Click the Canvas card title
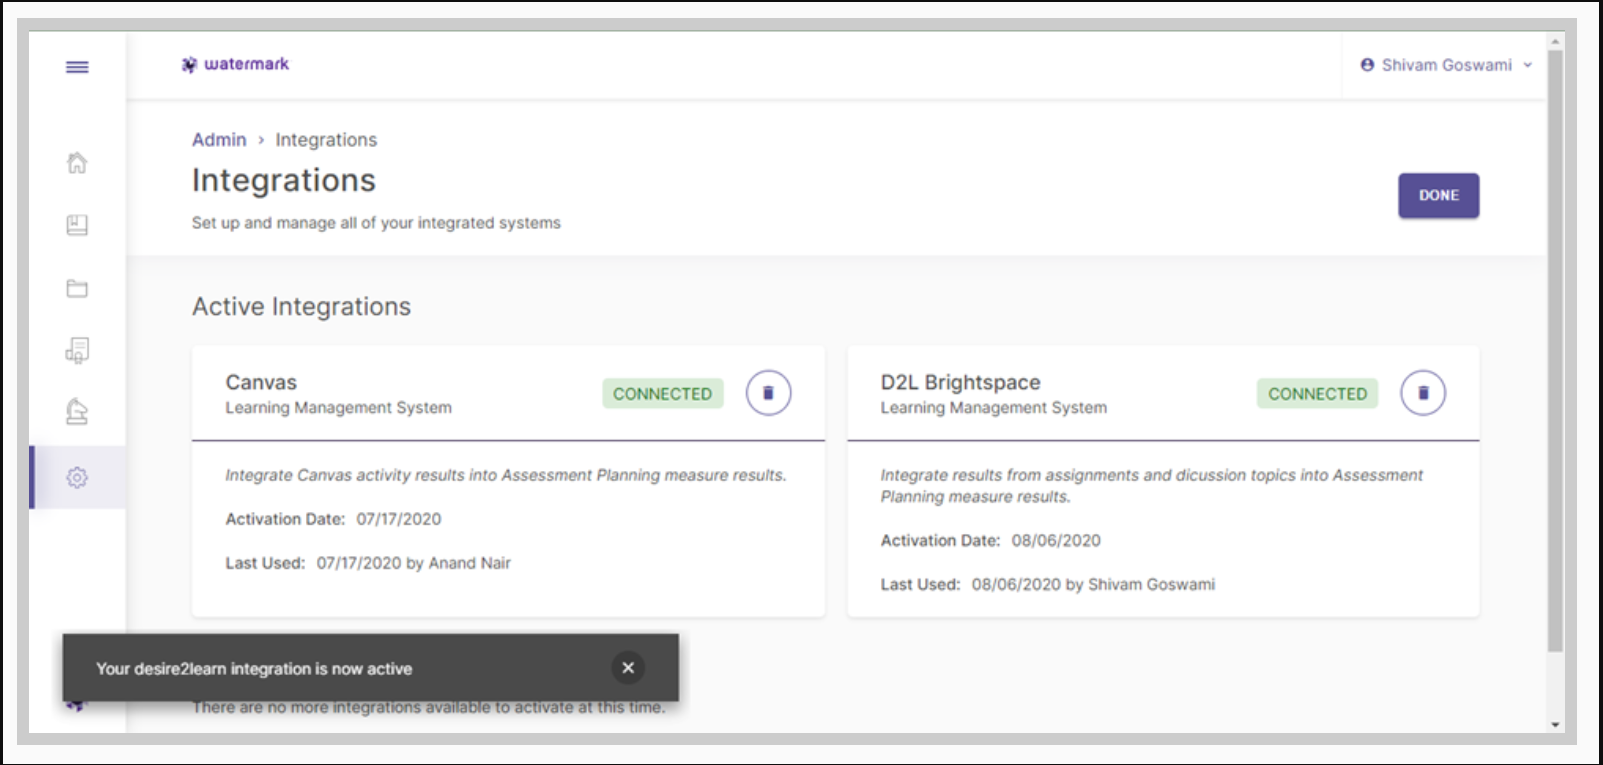 click(261, 382)
